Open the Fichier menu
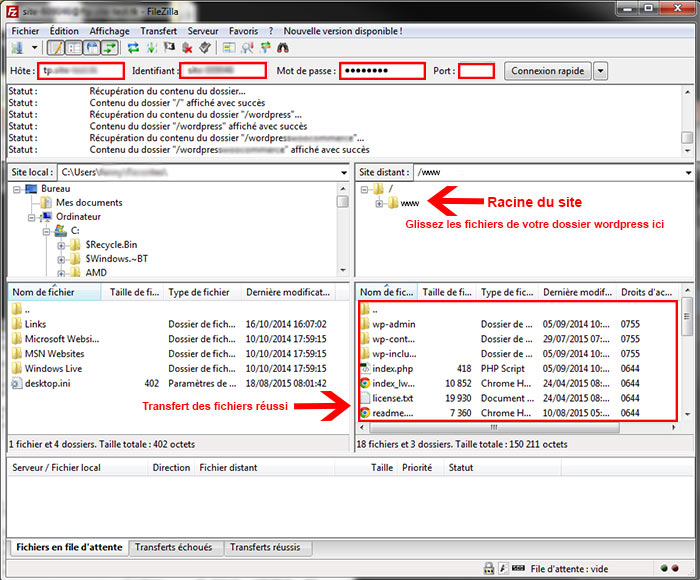This screenshot has width=700, height=580. point(25,31)
